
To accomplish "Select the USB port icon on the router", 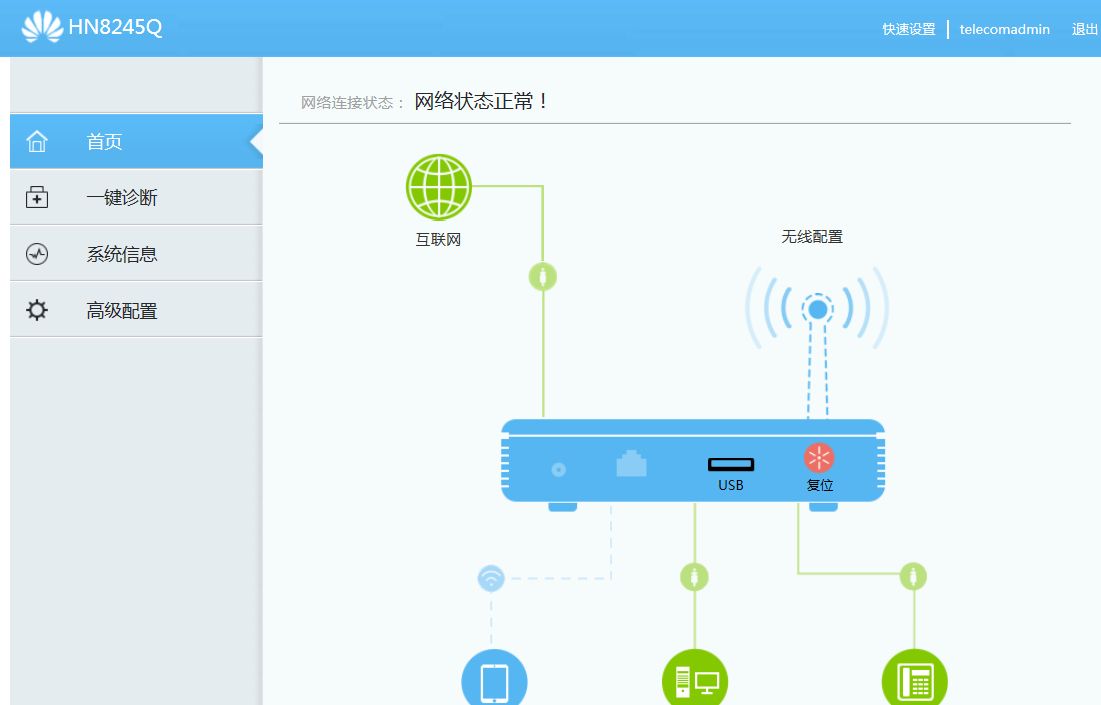I will (731, 462).
